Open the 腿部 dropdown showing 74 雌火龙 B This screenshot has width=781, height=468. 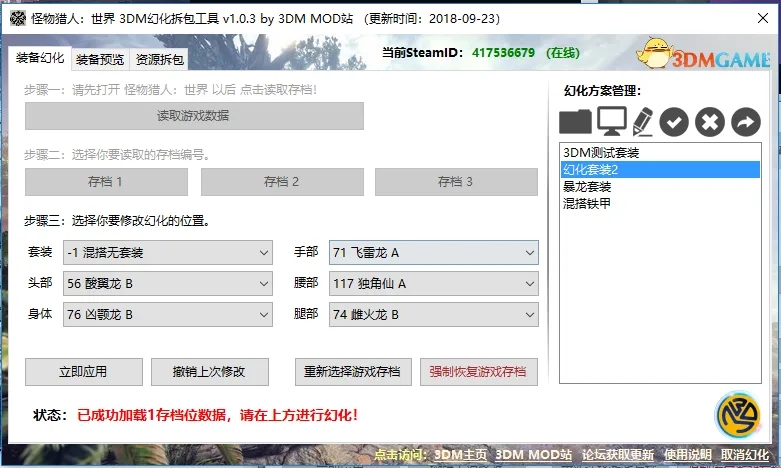(433, 314)
